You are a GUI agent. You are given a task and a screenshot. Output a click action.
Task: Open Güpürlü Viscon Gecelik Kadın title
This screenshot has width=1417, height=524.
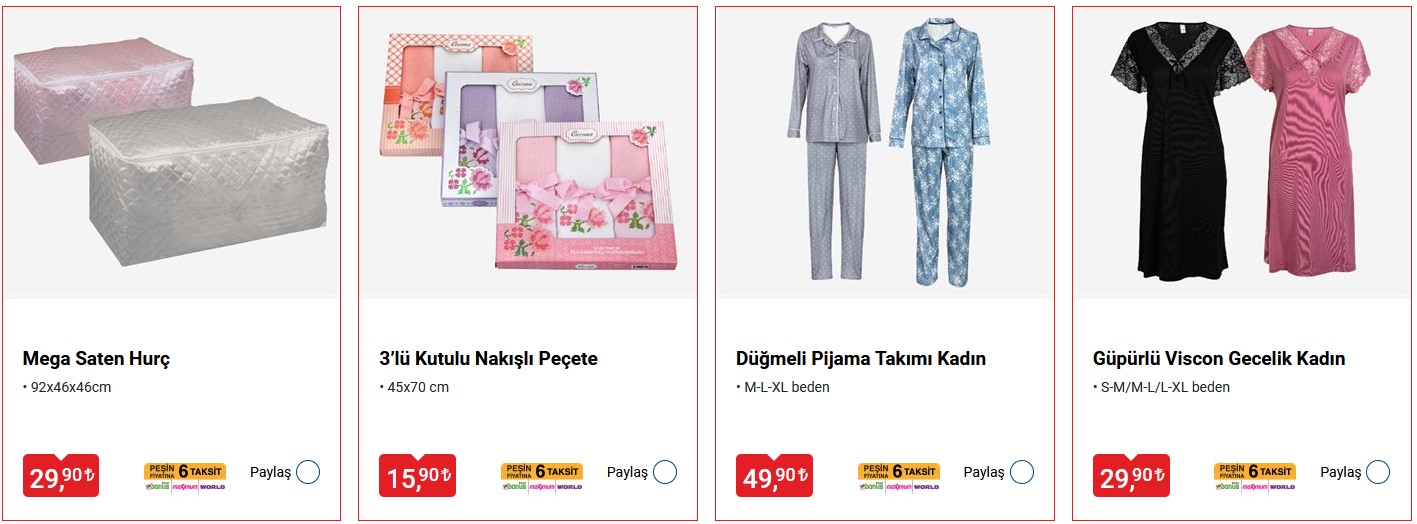(1219, 359)
